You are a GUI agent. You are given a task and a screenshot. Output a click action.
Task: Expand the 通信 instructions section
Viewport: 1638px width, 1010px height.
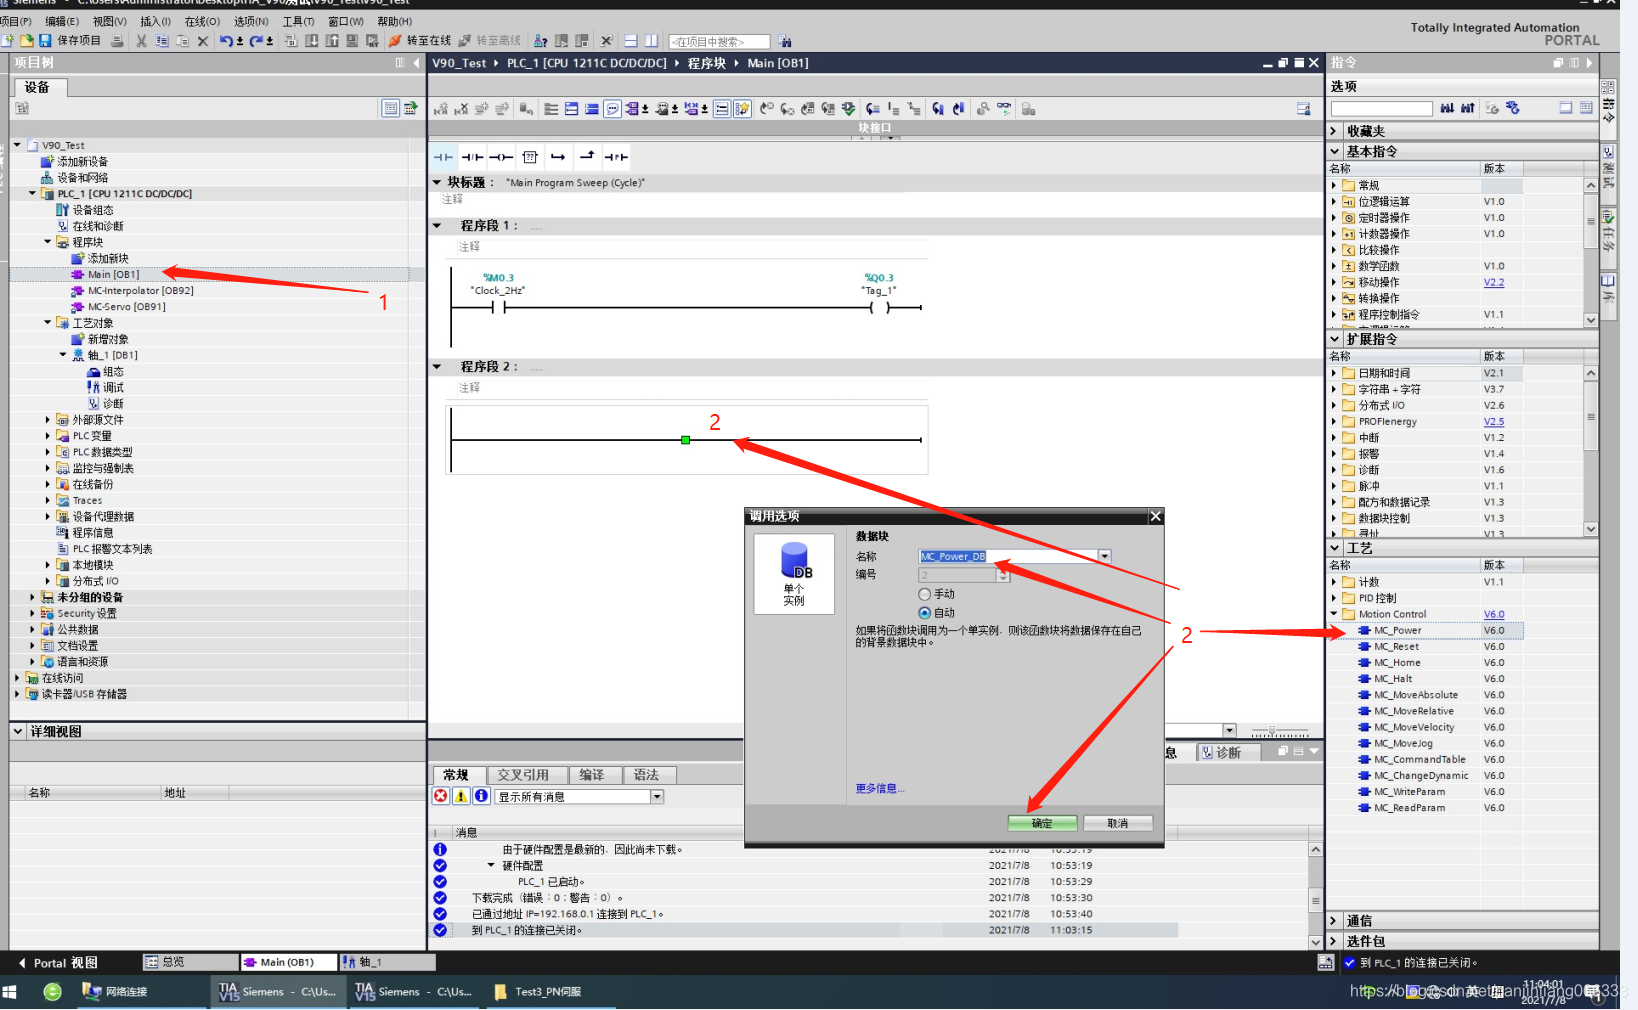[1334, 921]
